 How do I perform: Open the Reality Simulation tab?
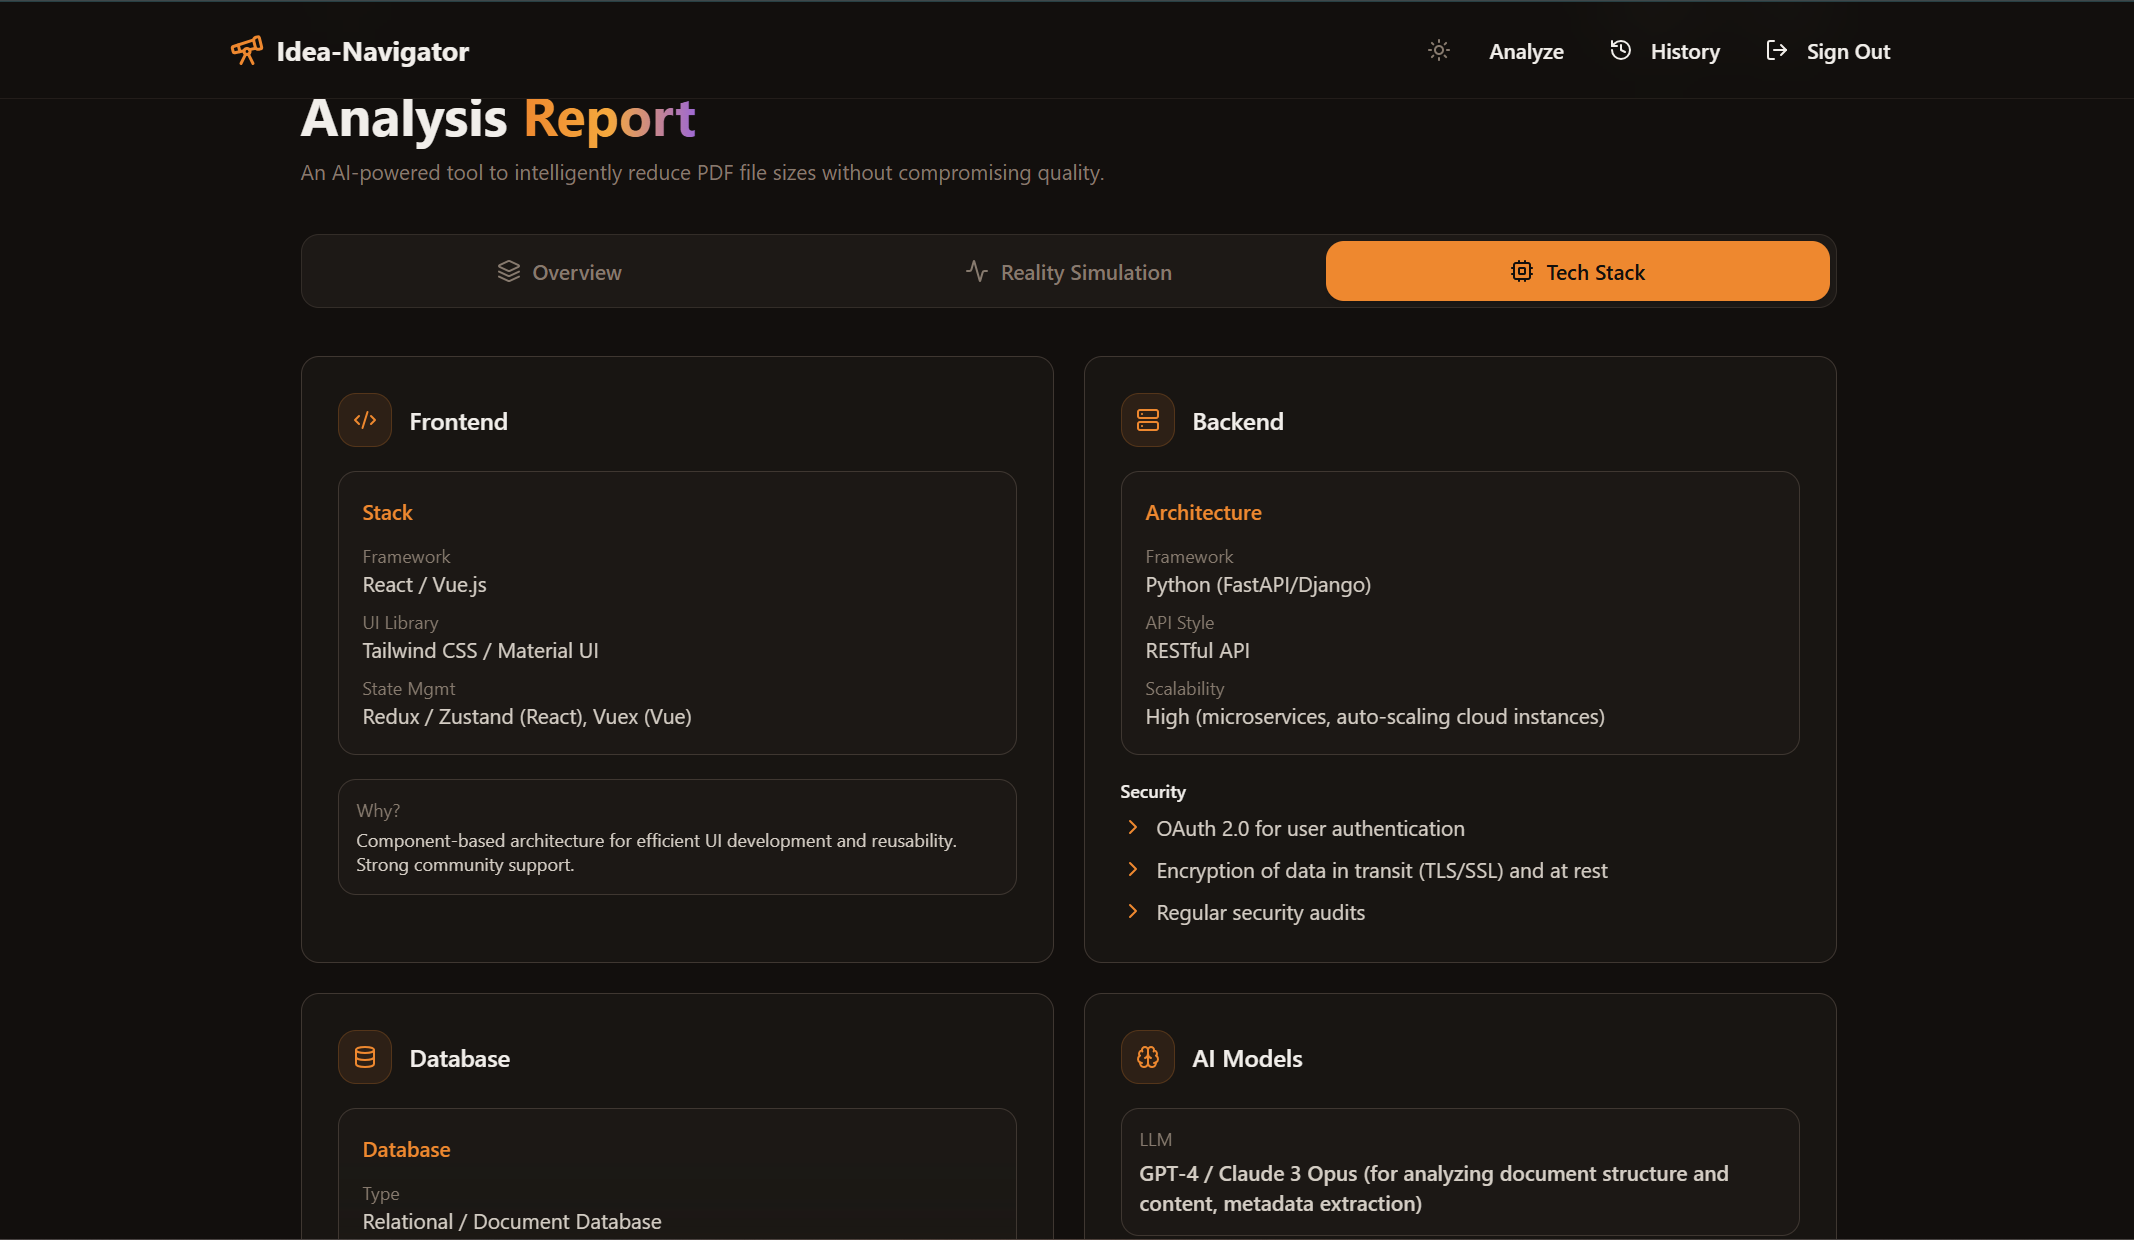[1085, 272]
